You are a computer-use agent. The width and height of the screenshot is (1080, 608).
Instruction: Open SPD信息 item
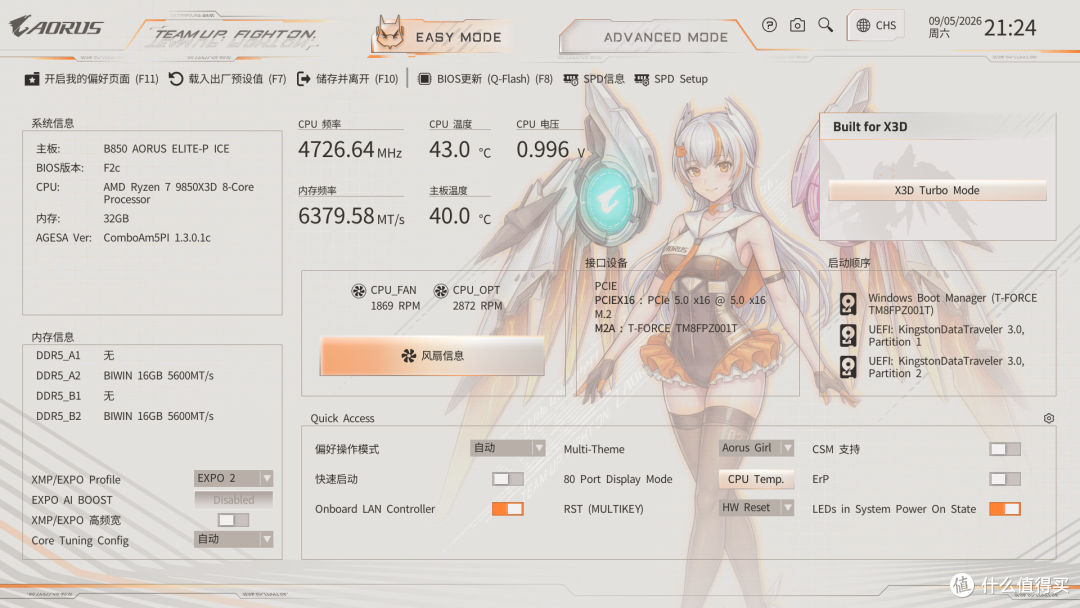click(594, 79)
